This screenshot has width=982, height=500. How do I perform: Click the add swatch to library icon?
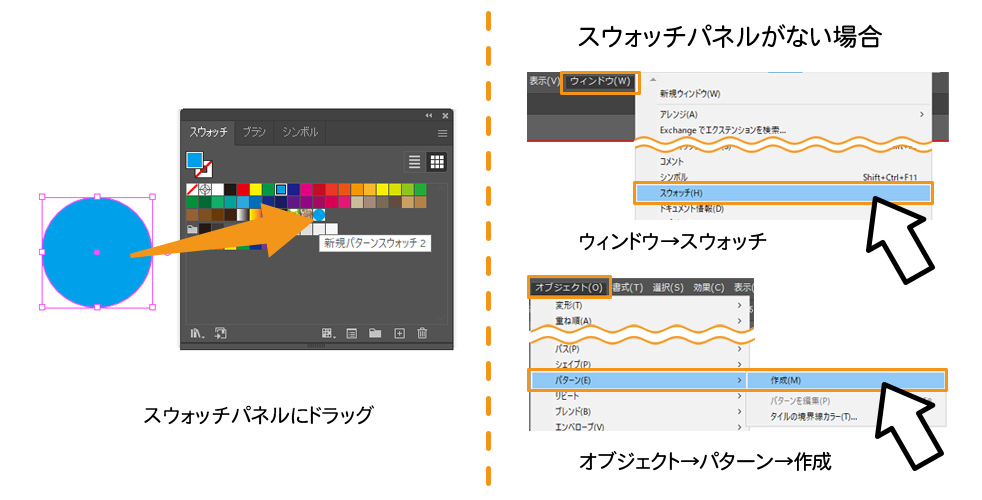[220, 333]
